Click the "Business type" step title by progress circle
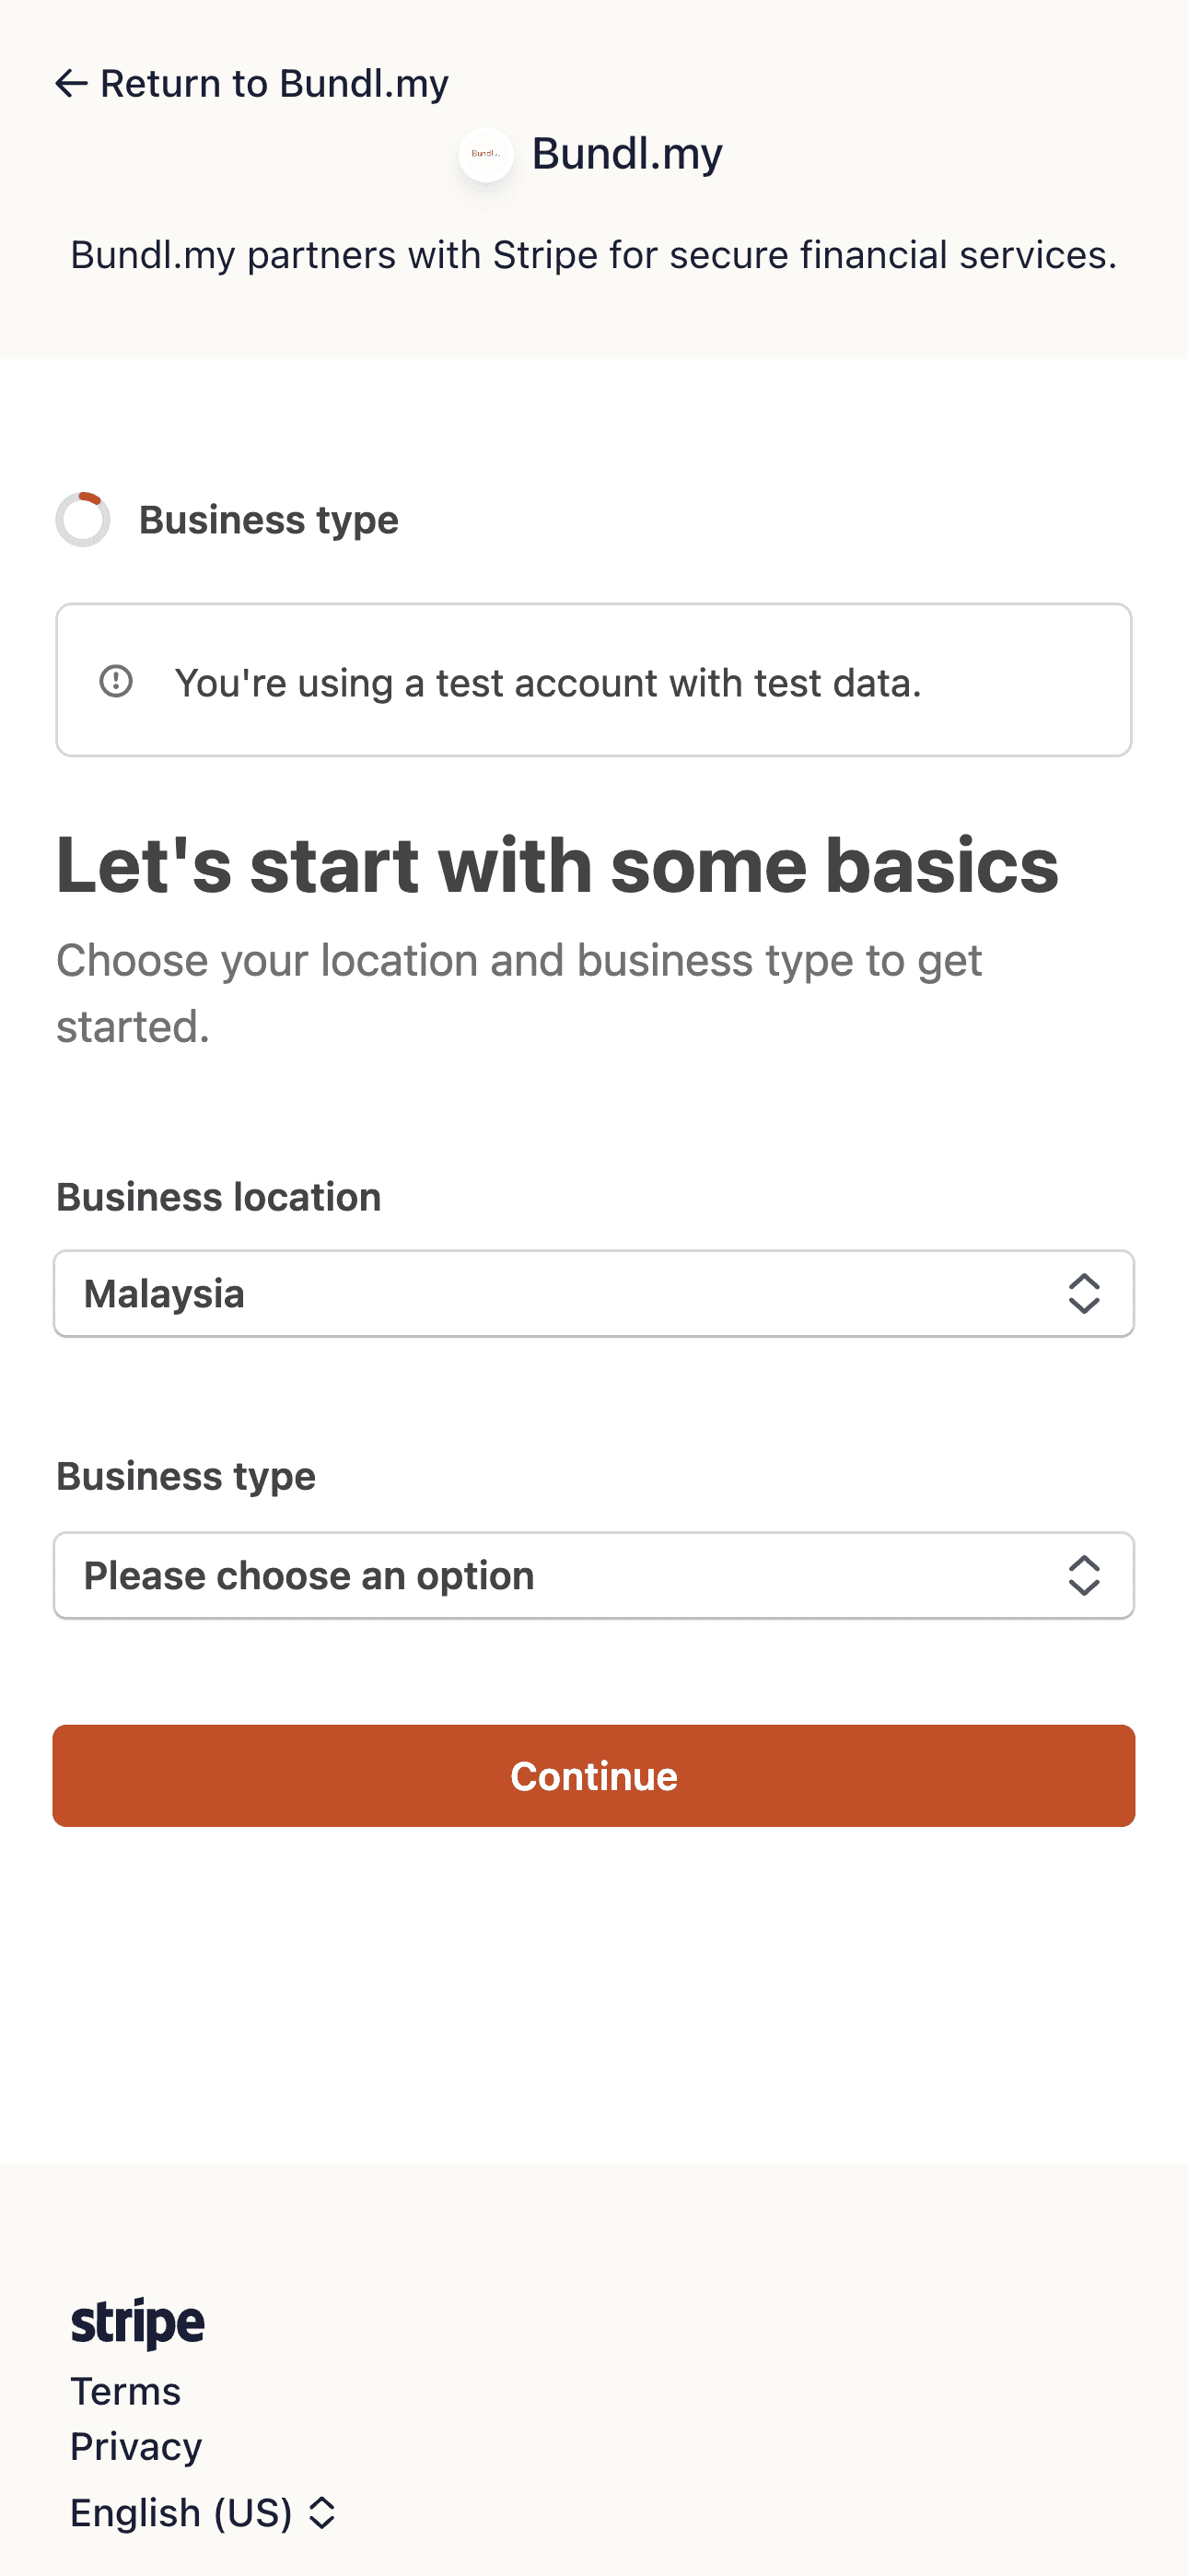This screenshot has width=1188, height=2576. [268, 520]
